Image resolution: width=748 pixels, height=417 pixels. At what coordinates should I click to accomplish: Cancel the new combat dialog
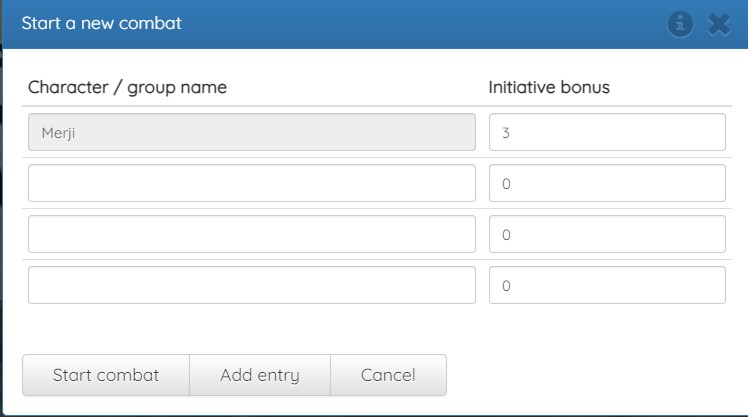tap(388, 375)
